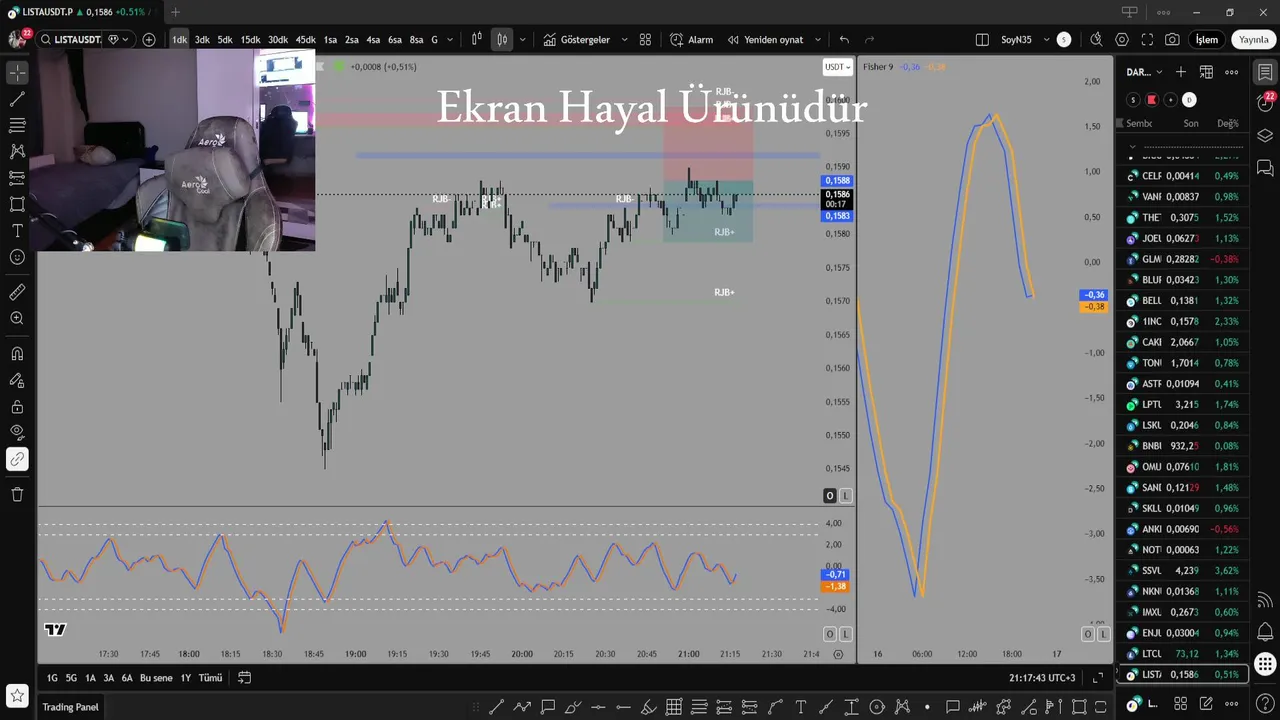
Task: Open the emoji icons tool
Action: coord(17,257)
